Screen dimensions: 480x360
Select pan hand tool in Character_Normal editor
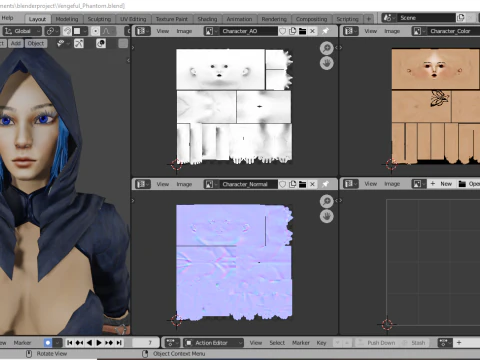point(327,216)
